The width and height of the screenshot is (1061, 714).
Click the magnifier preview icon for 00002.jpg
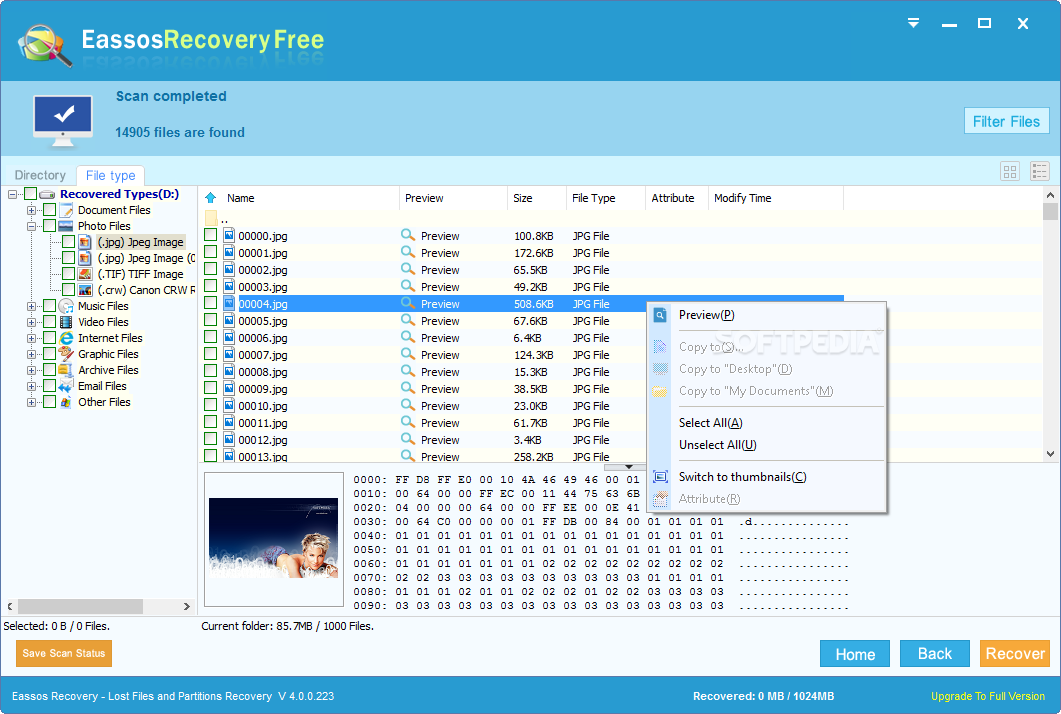tap(407, 269)
